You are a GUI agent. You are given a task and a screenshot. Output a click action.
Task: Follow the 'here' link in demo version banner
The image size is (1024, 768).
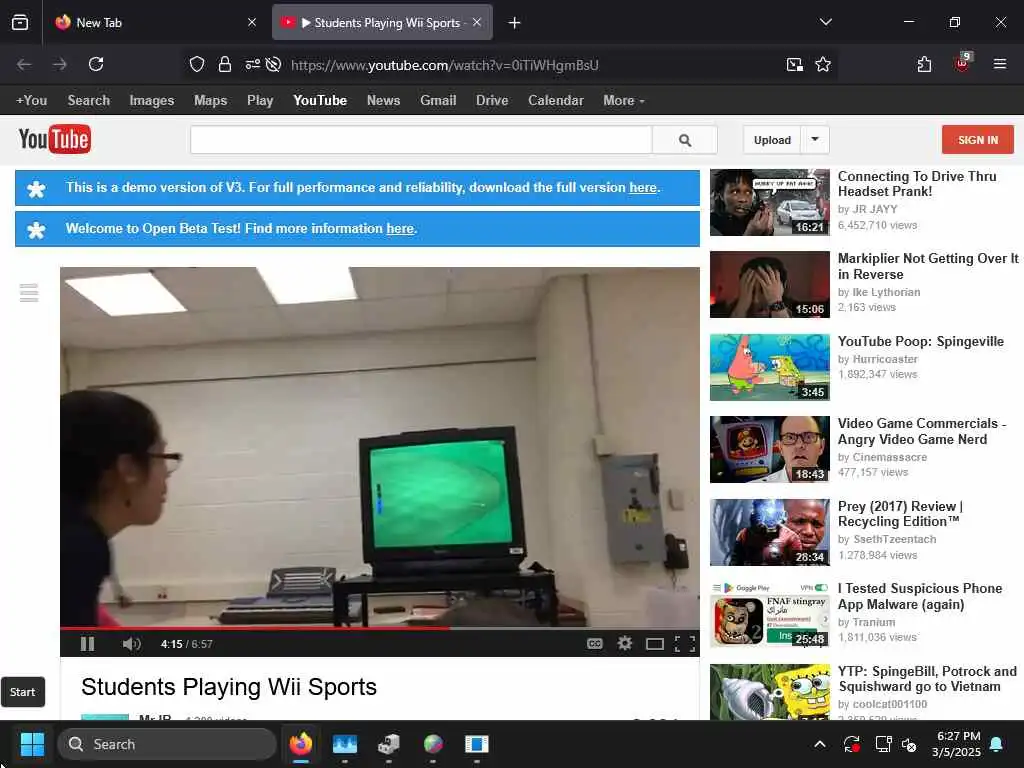pos(643,187)
